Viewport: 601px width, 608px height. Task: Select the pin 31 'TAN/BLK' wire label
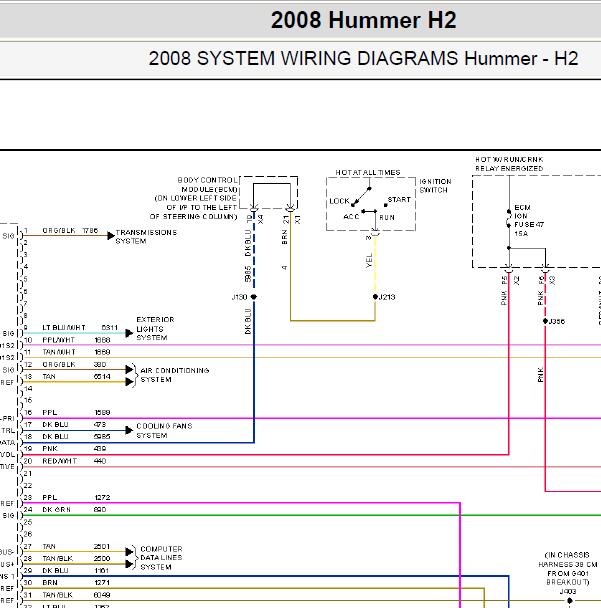[x=57, y=594]
